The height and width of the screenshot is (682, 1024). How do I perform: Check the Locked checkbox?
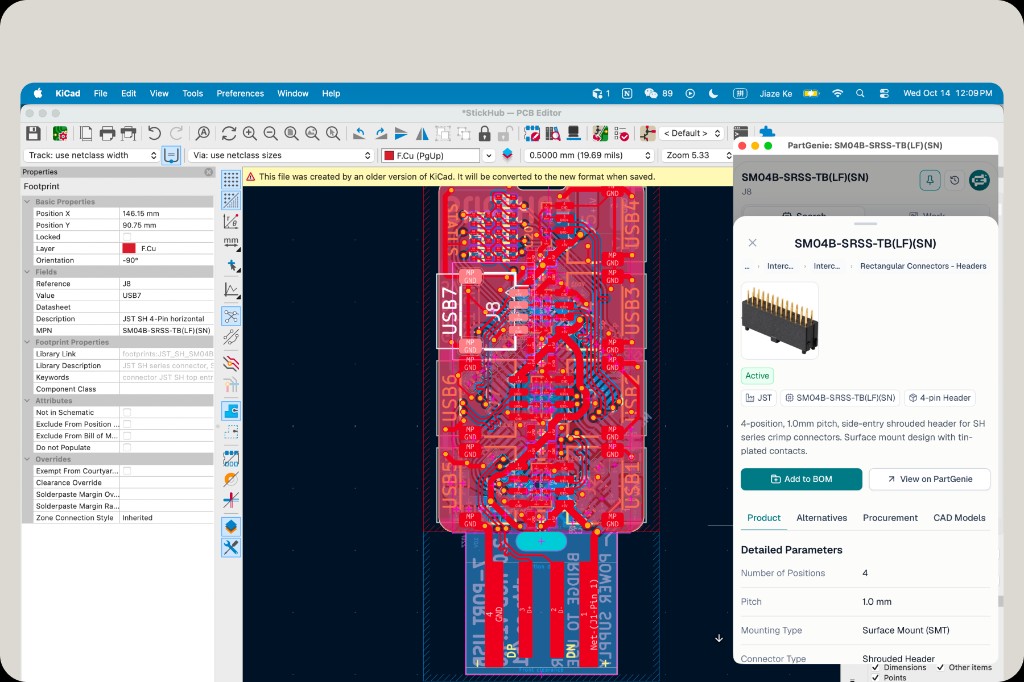click(127, 237)
